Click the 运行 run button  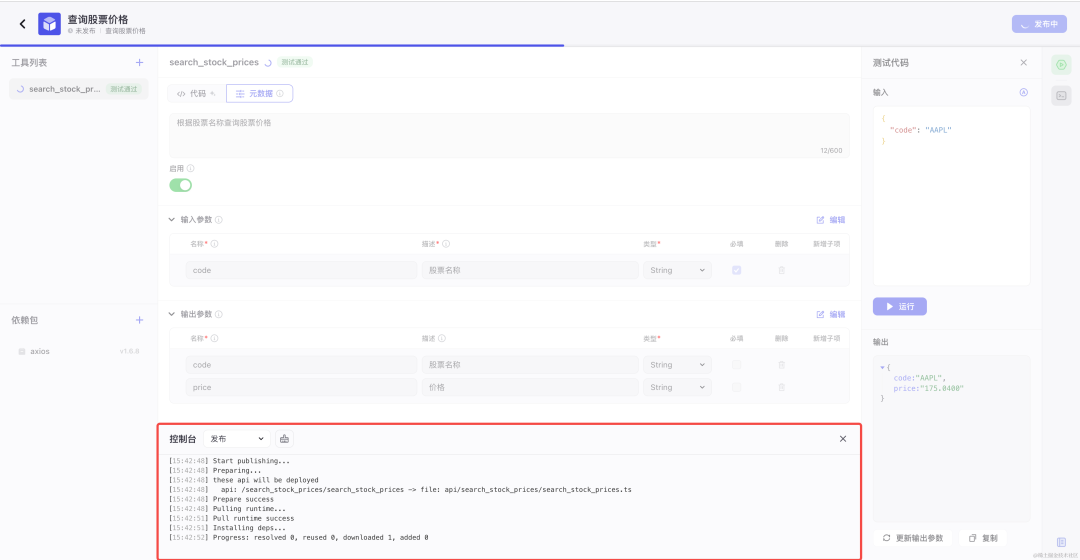tap(900, 307)
